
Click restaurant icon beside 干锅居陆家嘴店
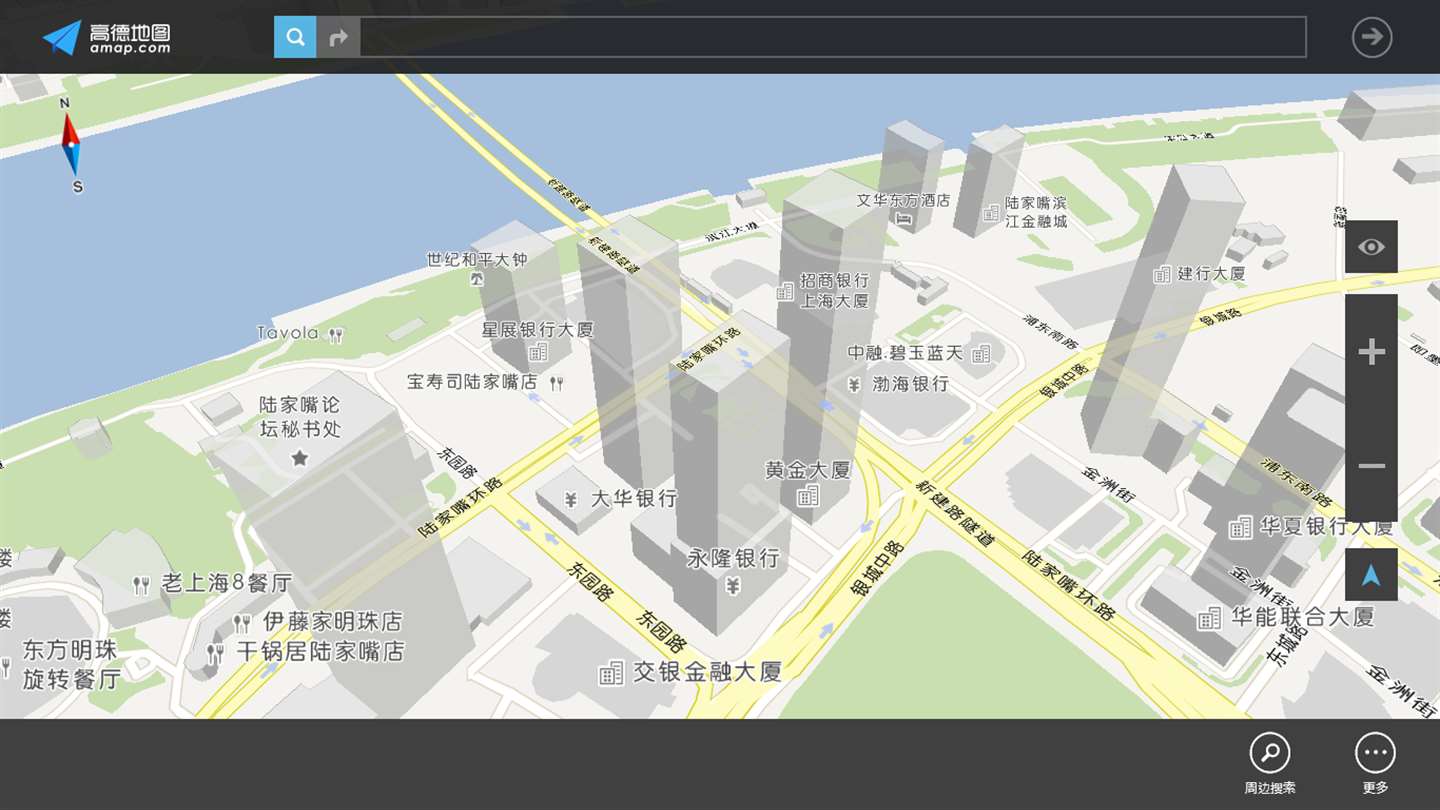point(215,654)
